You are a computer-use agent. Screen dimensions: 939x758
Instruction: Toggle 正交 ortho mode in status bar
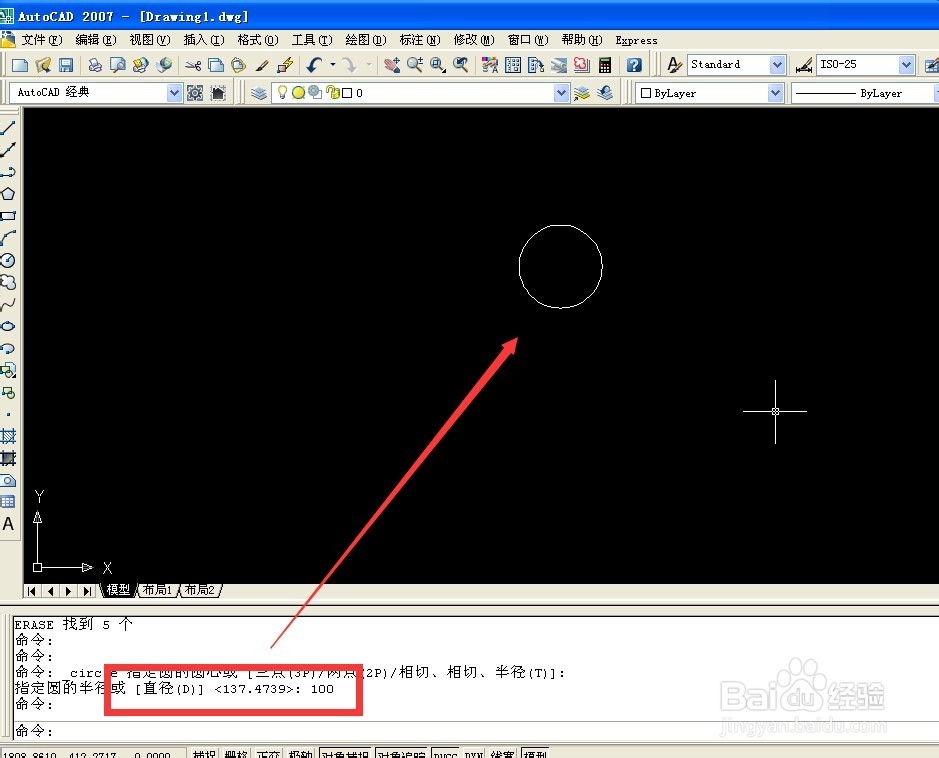pyautogui.click(x=268, y=753)
